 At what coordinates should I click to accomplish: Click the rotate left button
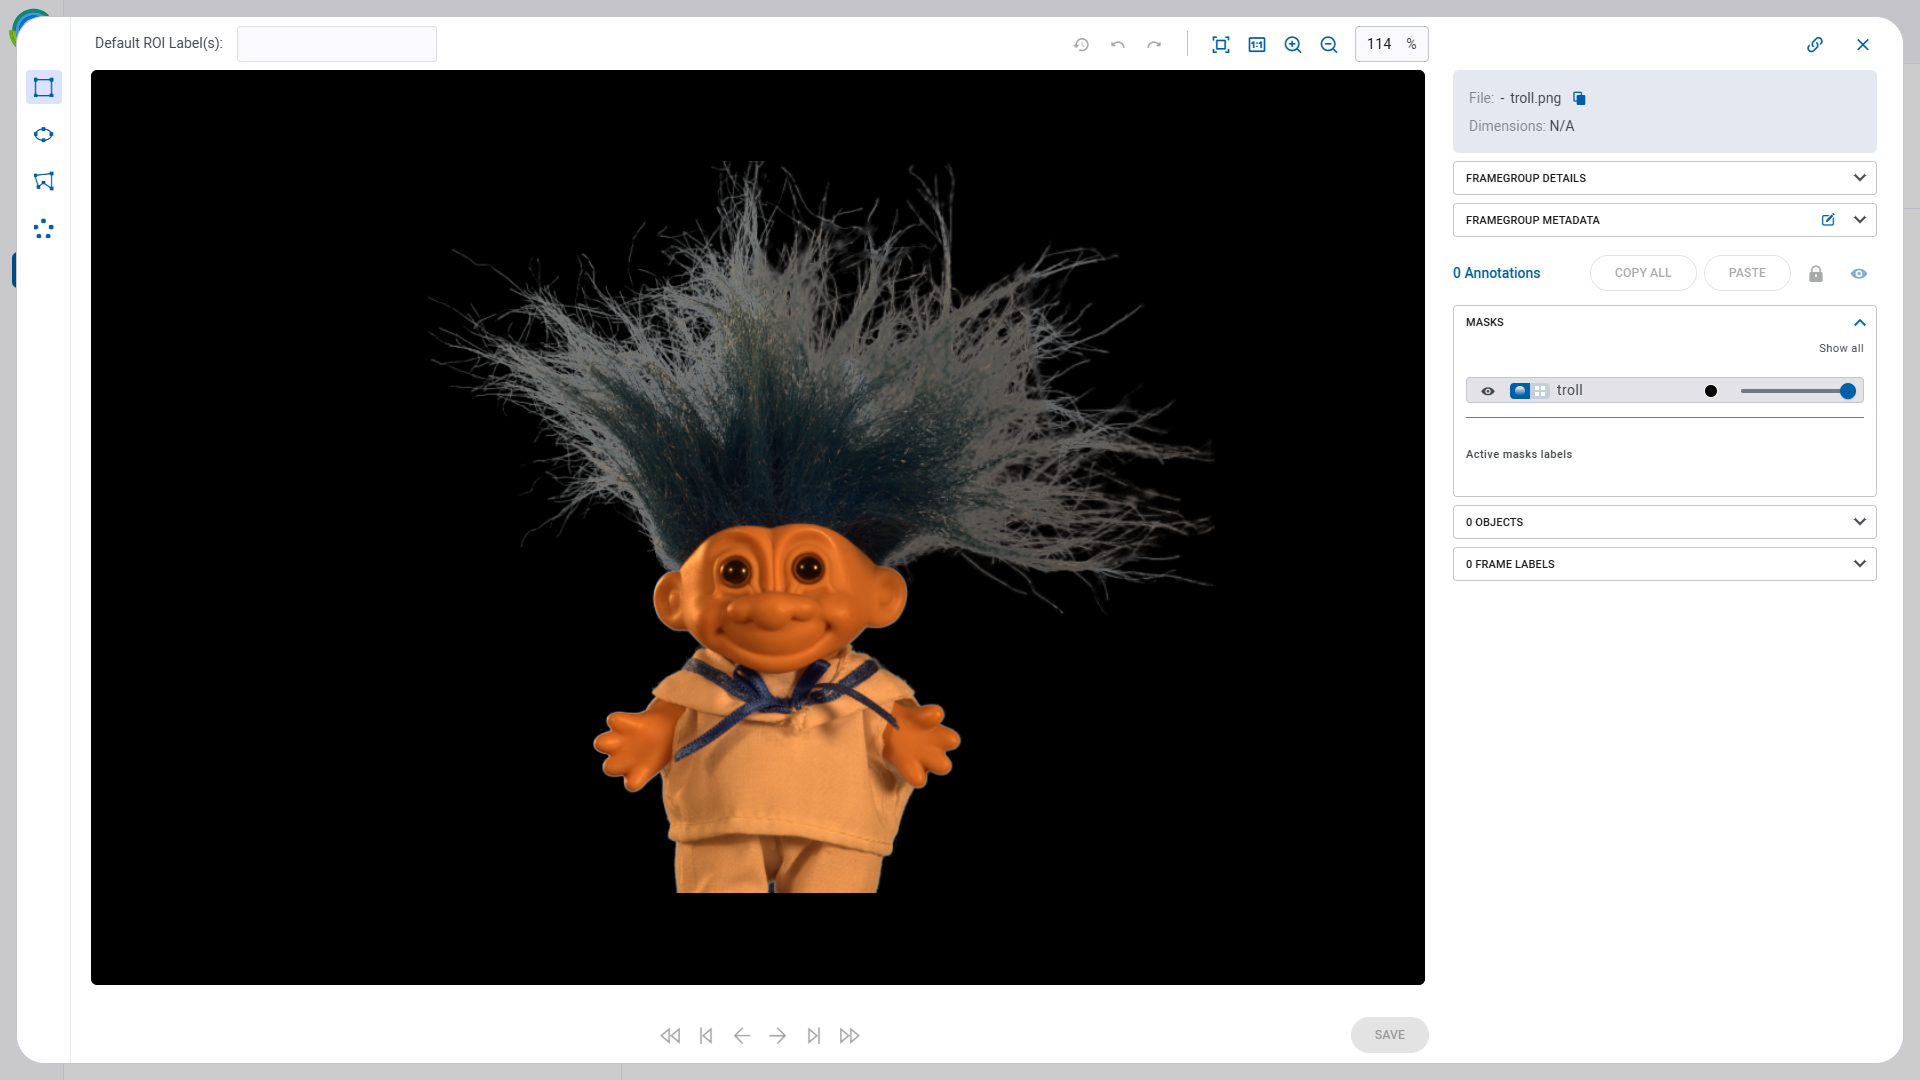[1118, 44]
